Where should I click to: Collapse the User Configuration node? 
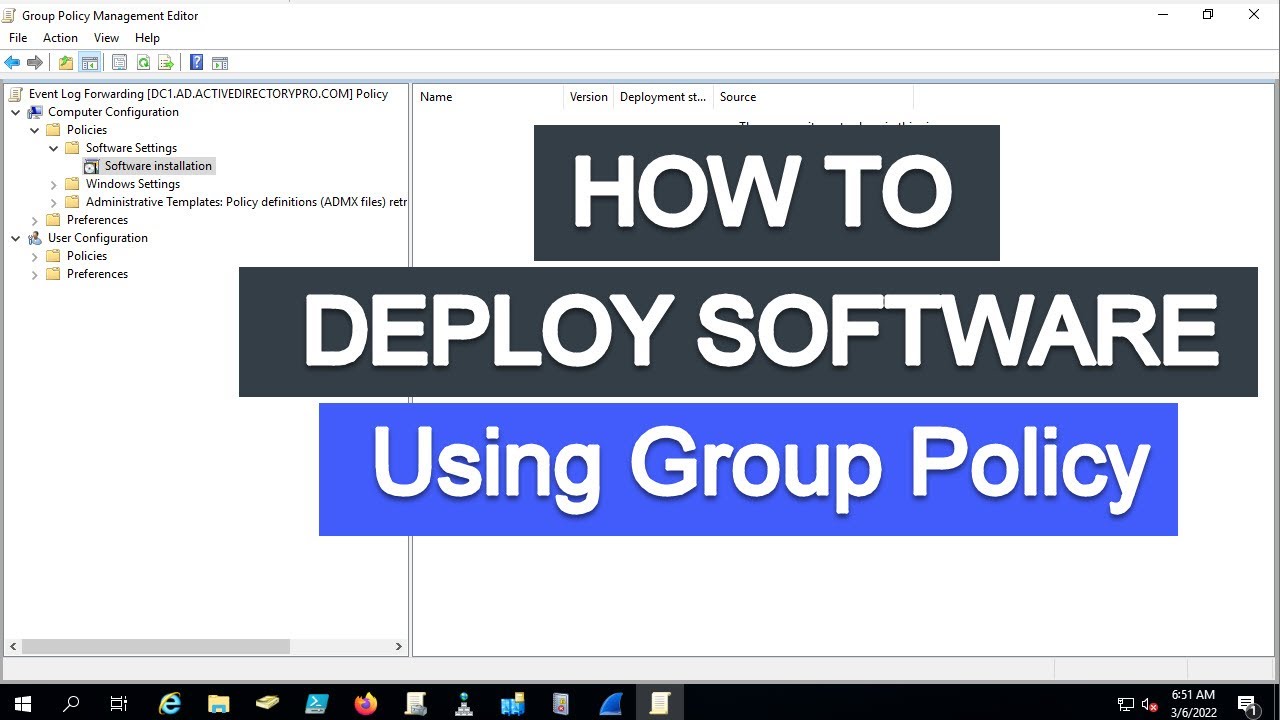(16, 238)
